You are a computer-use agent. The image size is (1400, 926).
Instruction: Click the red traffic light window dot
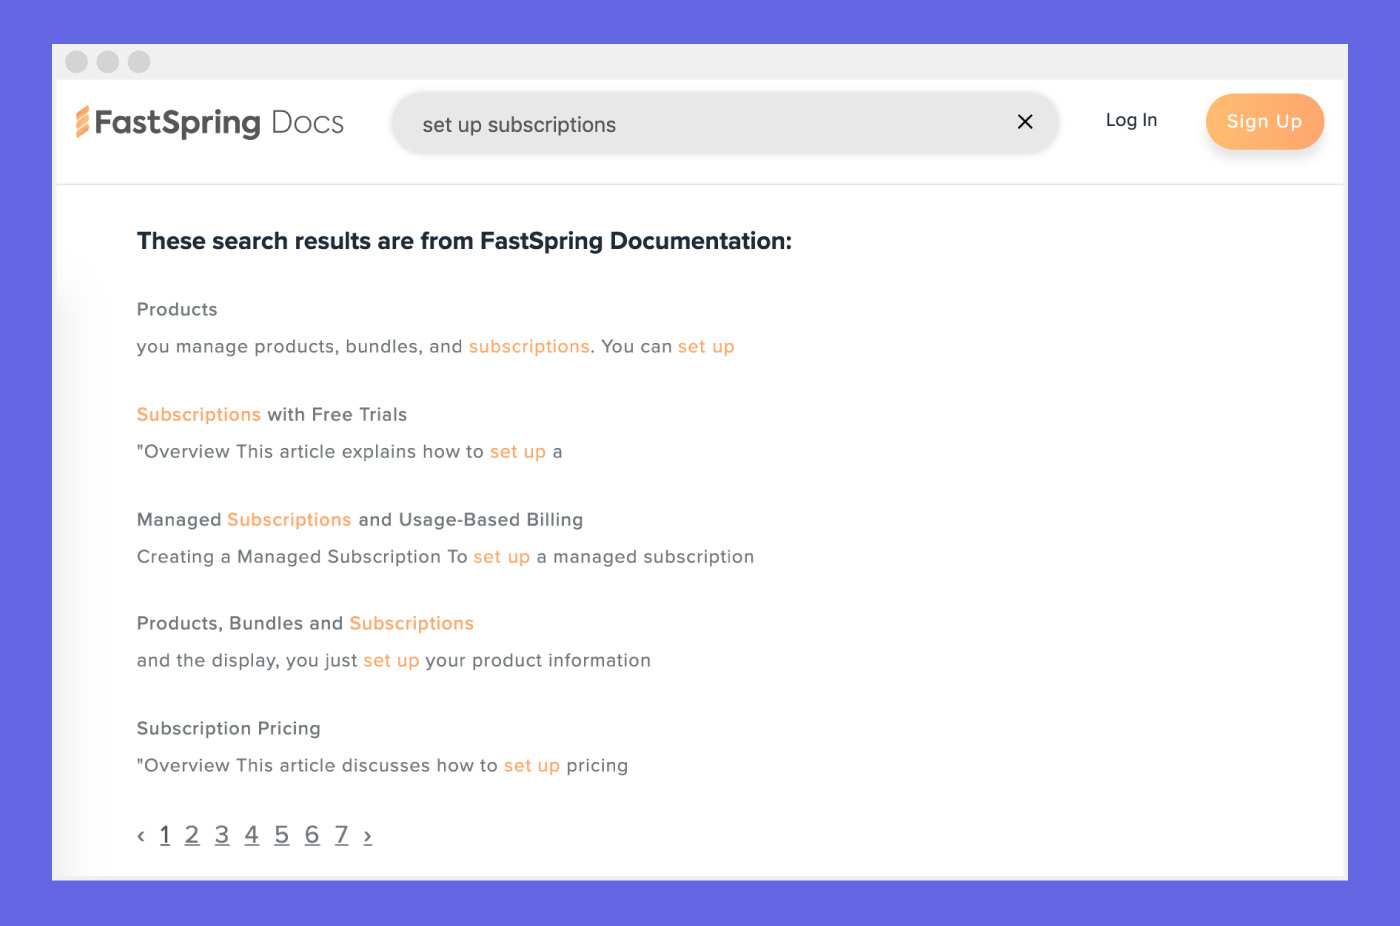[76, 61]
